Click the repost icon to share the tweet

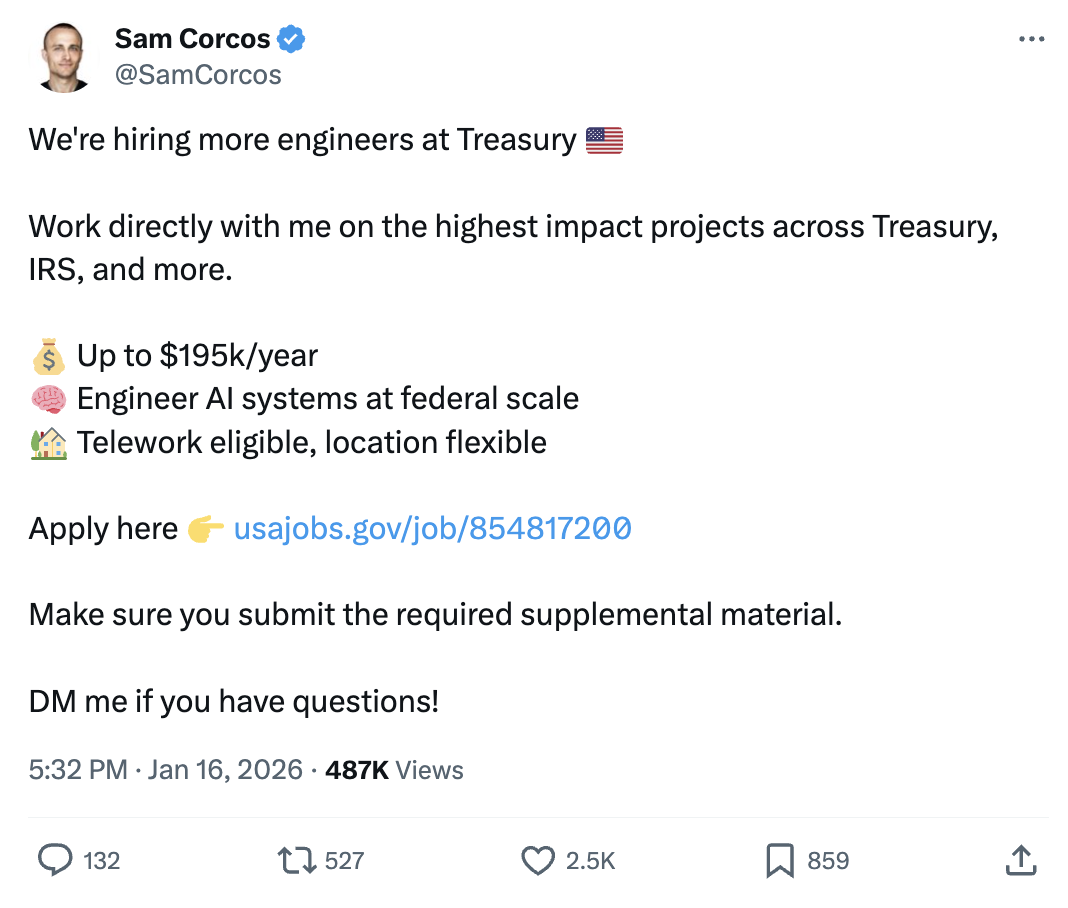click(x=300, y=860)
